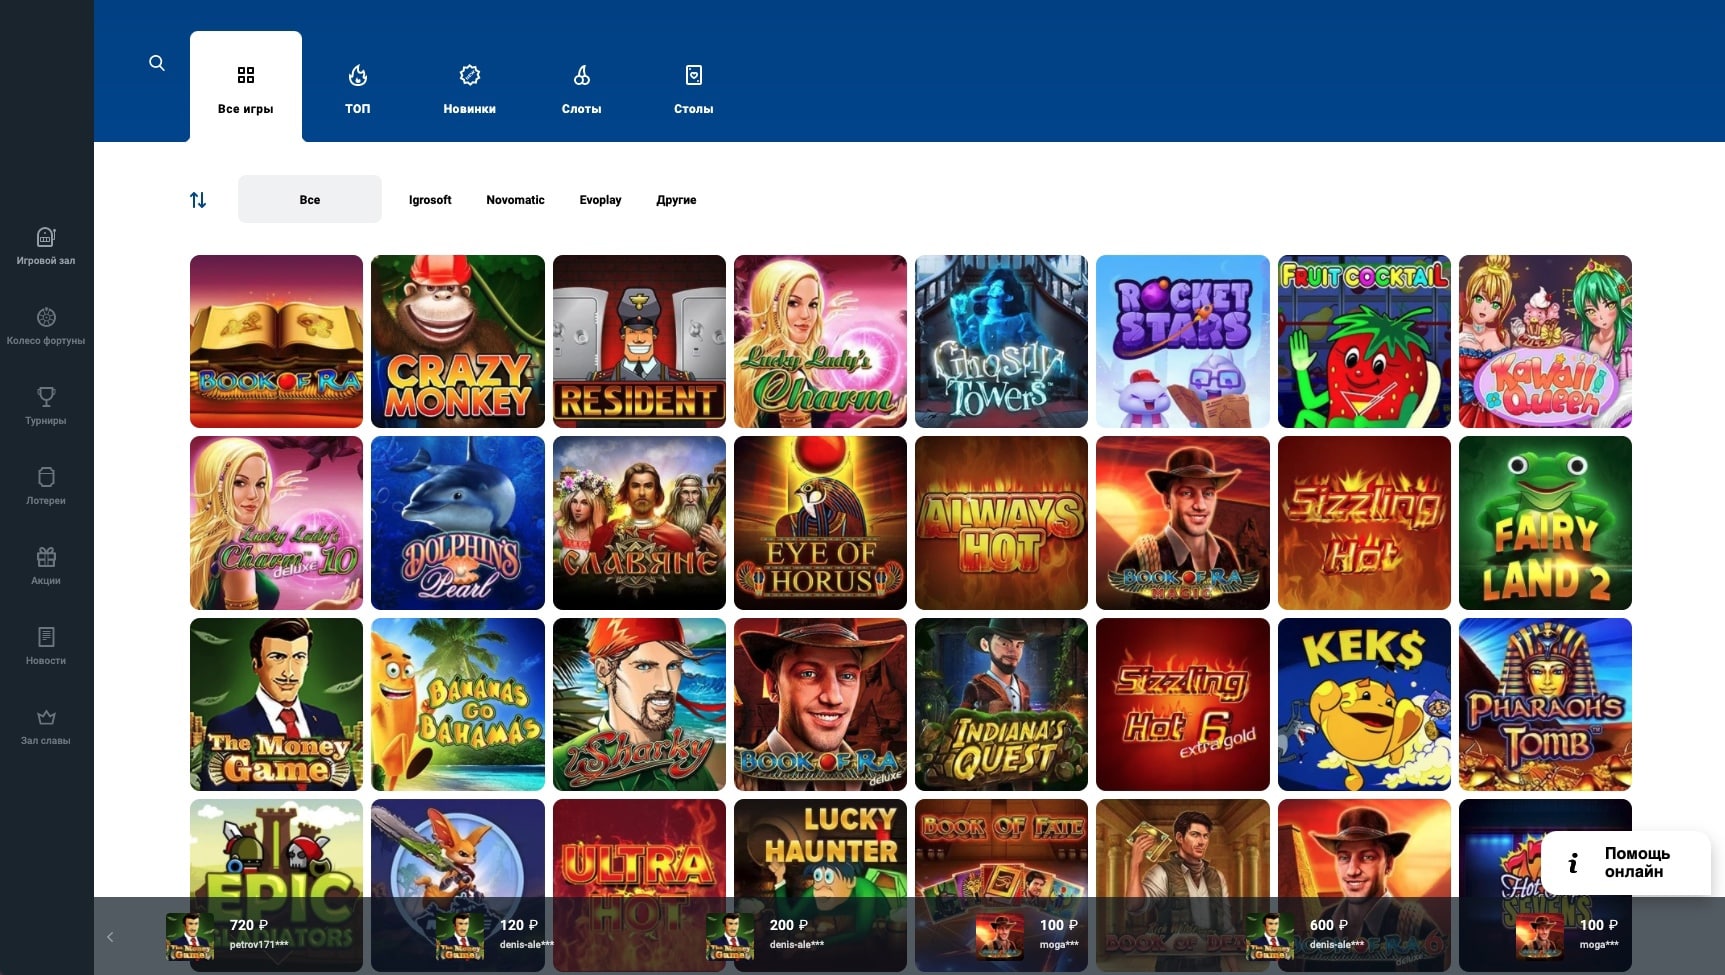Screen dimensions: 1725x975
Task: Filter games by Novomatic provider
Action: click(x=515, y=200)
